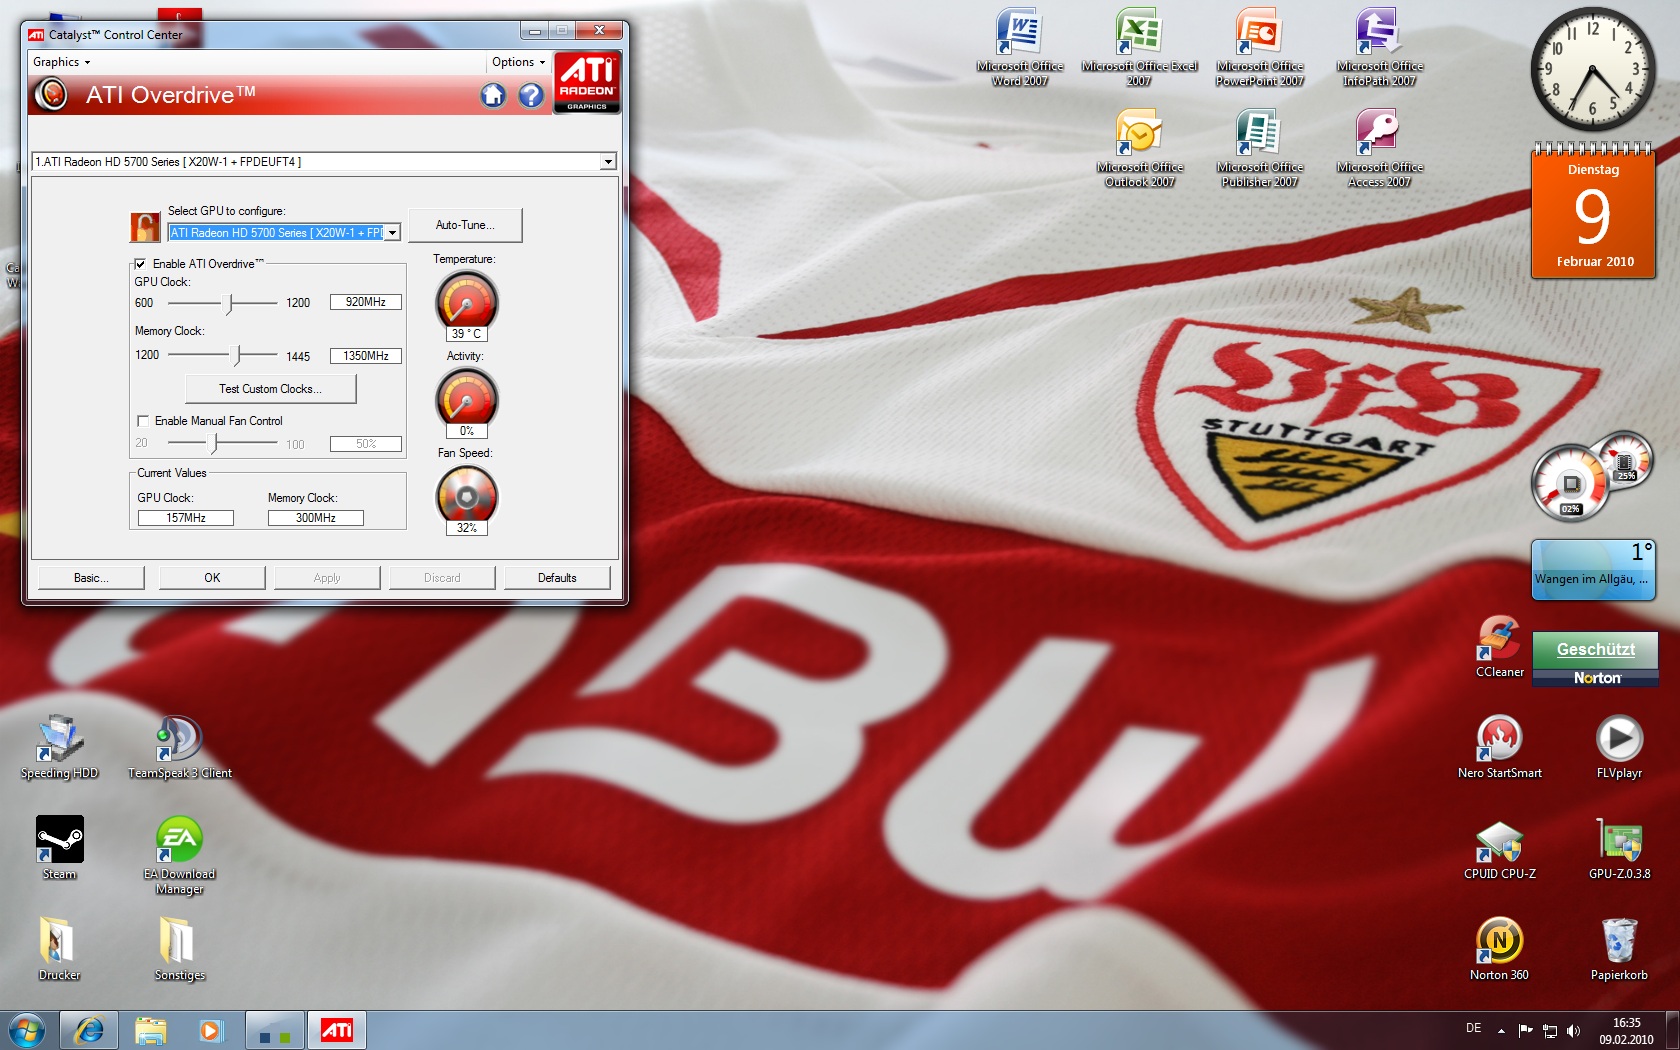Show hidden tray icons arrow

tap(1501, 1030)
